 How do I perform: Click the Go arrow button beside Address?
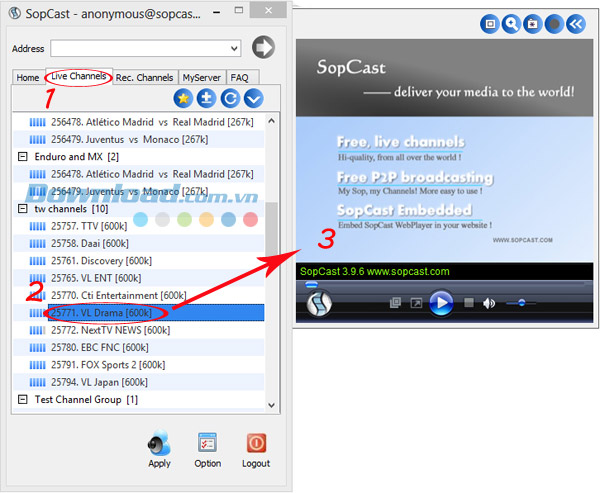263,47
